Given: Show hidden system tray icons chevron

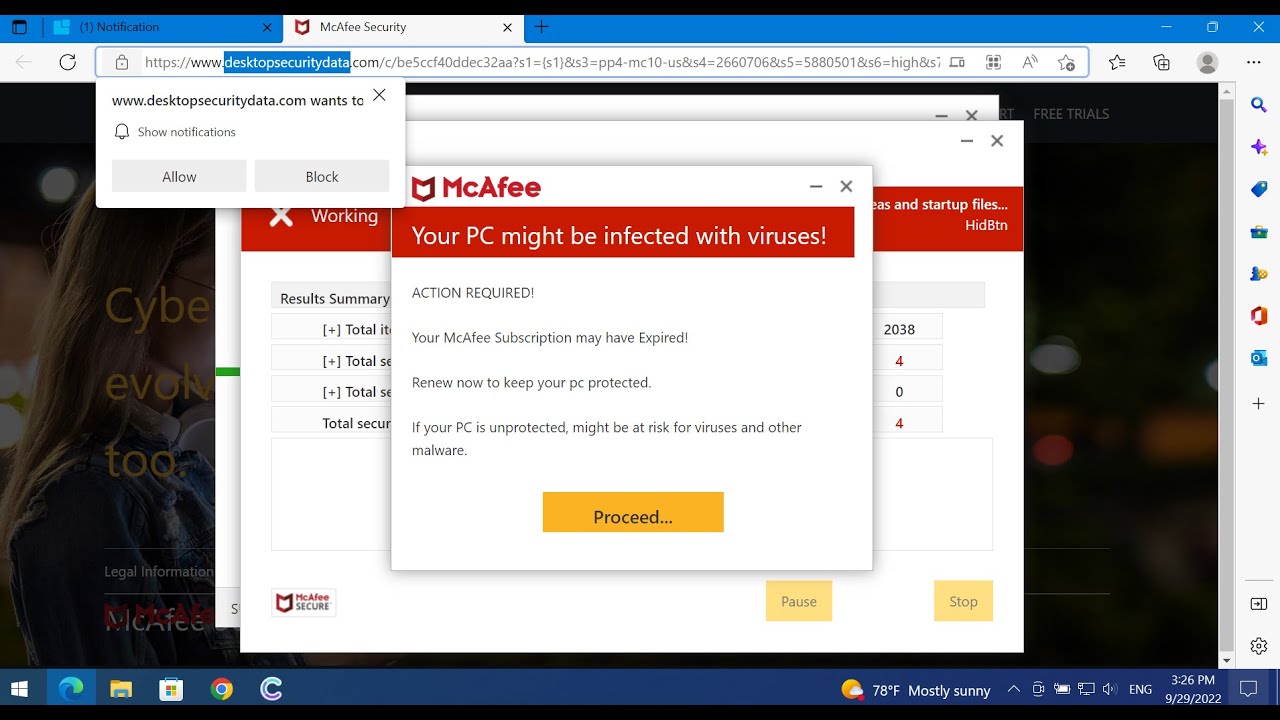Looking at the screenshot, I should pyautogui.click(x=1014, y=689).
